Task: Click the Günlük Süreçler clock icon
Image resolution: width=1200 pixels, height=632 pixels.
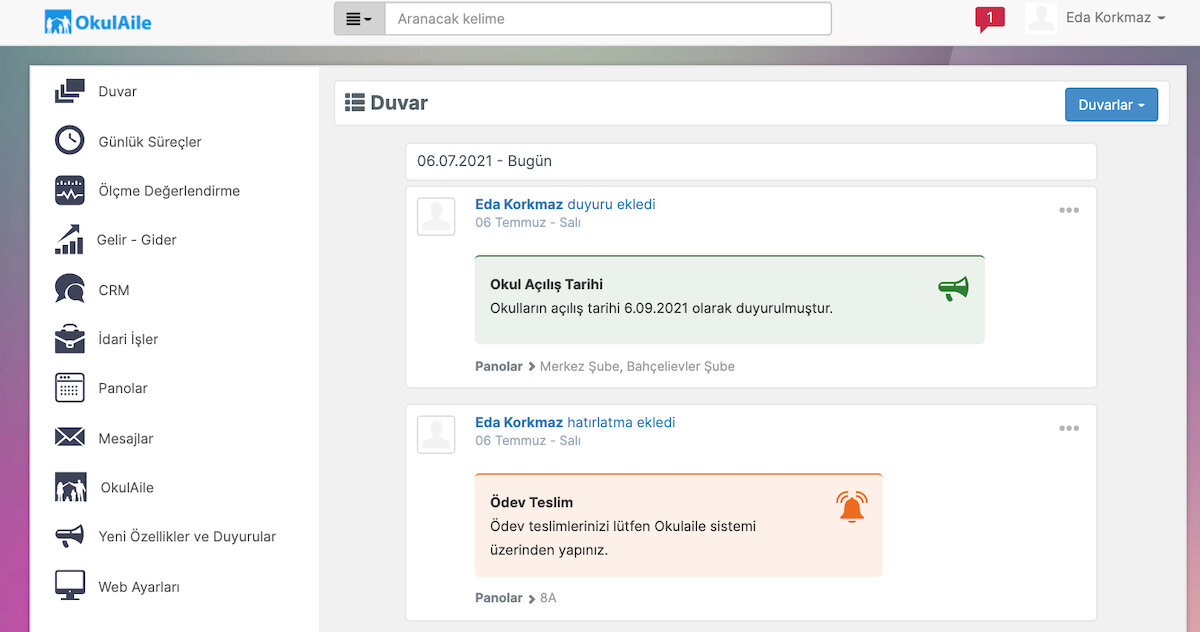Action: point(70,141)
